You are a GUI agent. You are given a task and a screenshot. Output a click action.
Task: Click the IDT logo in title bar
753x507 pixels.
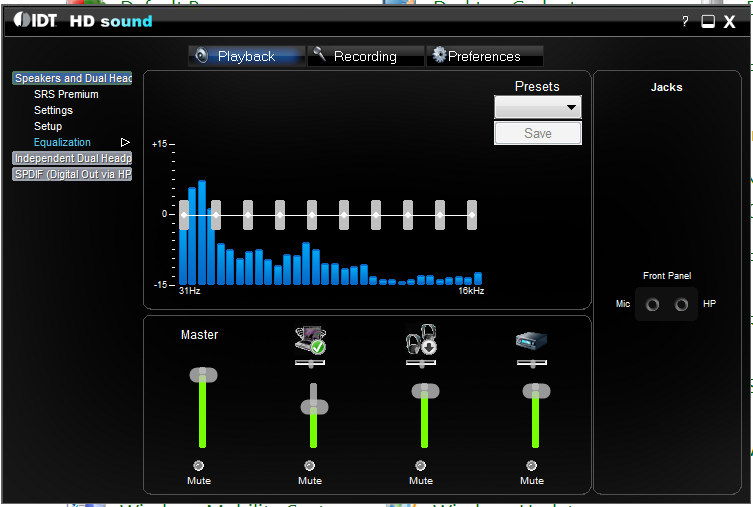[35, 20]
